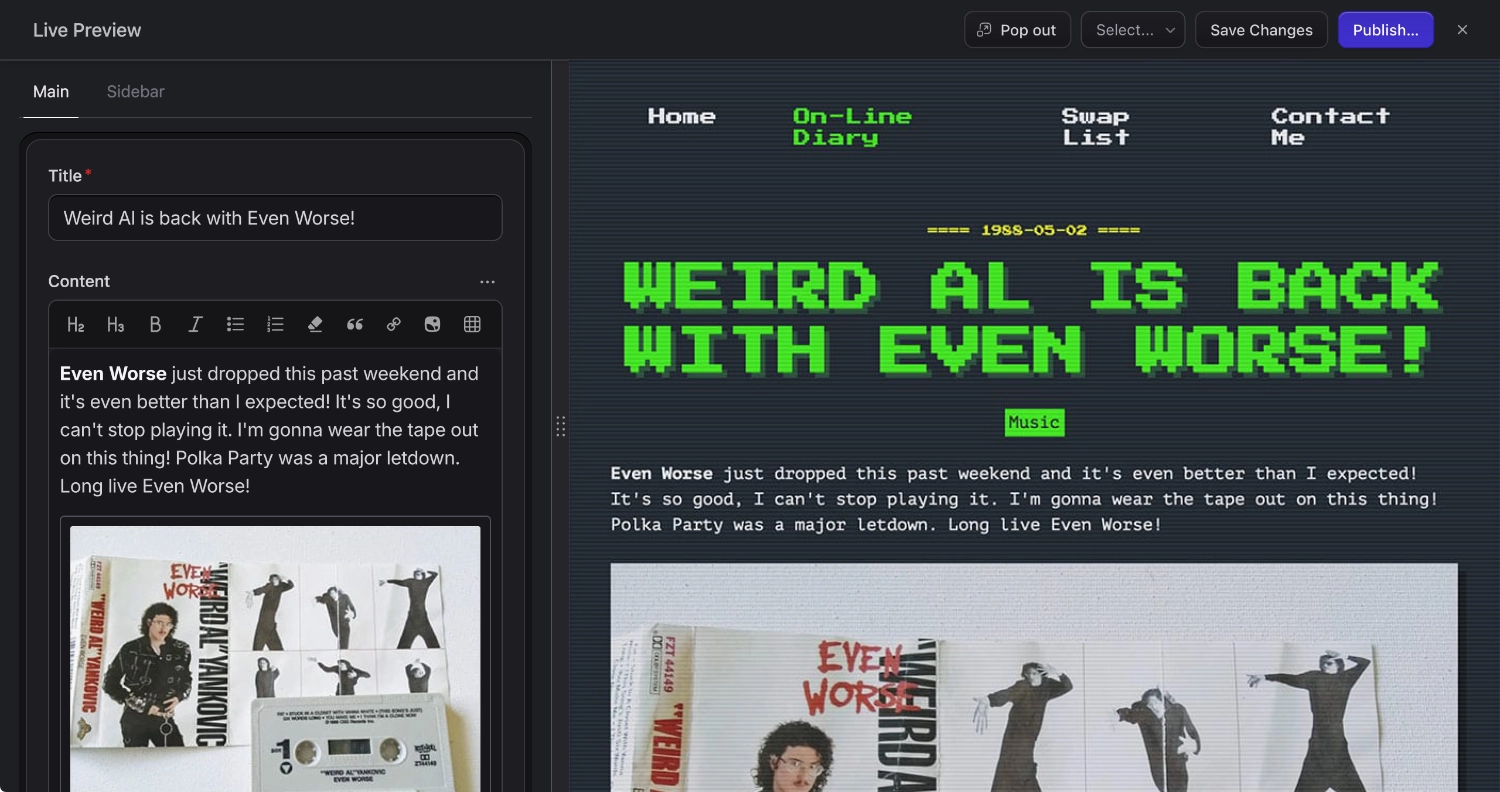Clear formatting with the eraser icon

315,324
